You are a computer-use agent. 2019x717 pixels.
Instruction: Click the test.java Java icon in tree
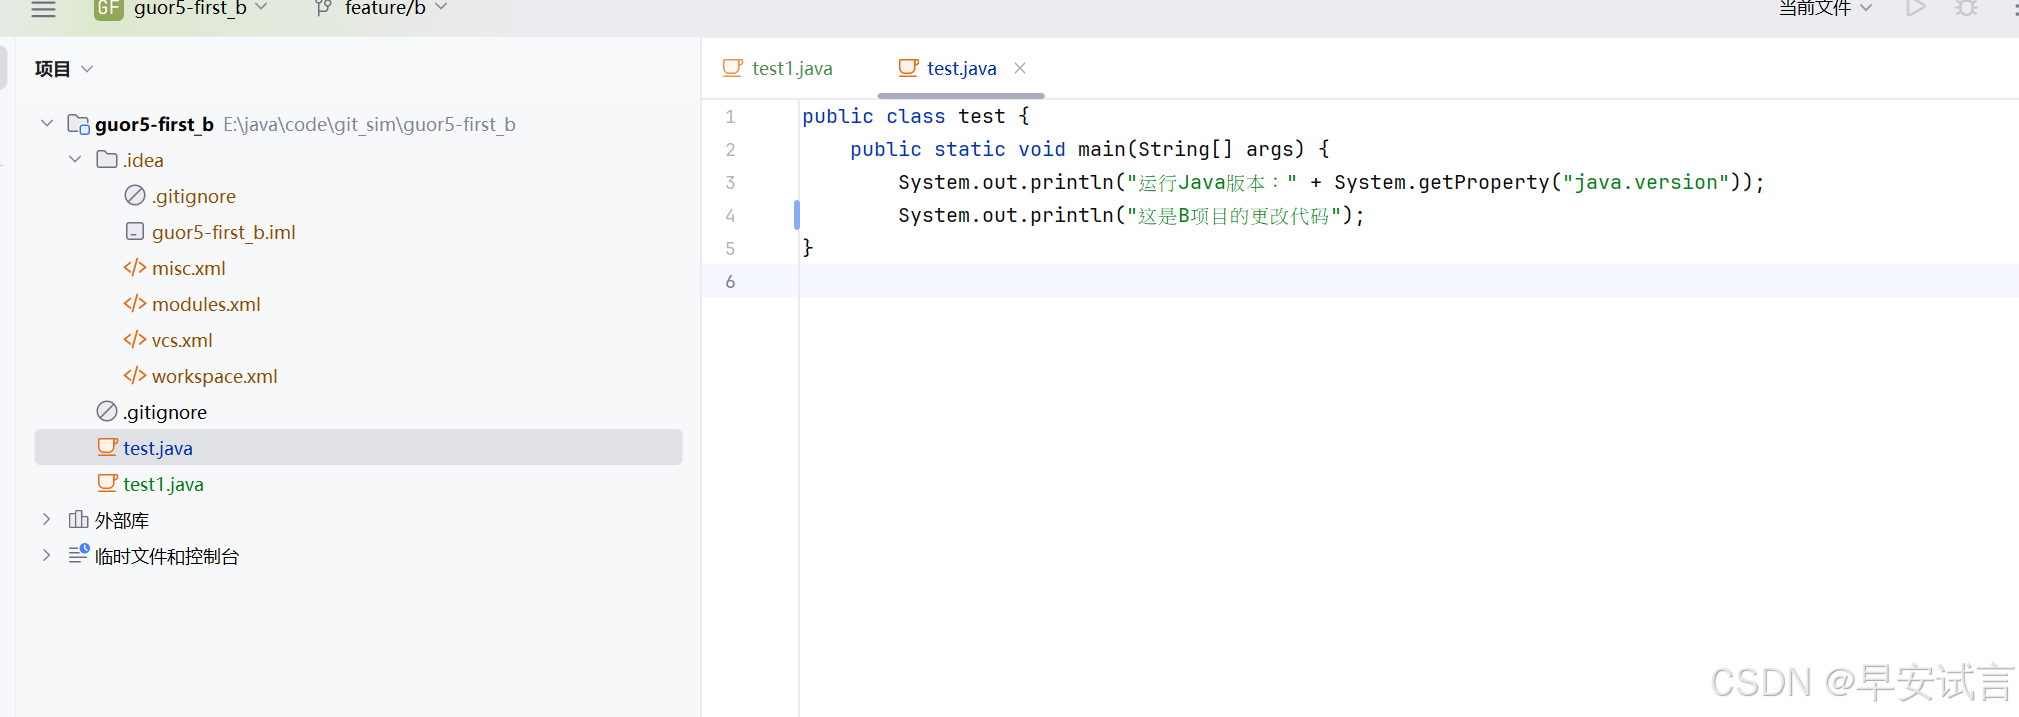107,446
